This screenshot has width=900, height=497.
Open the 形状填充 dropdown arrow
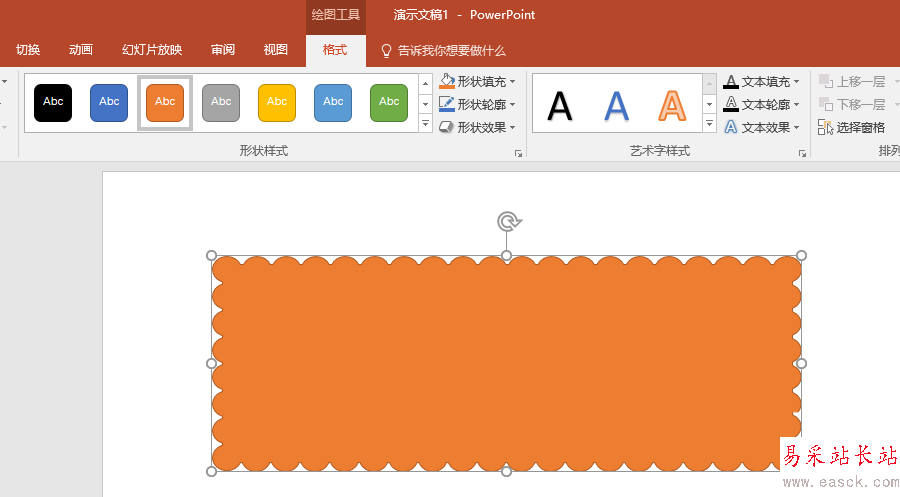click(512, 82)
